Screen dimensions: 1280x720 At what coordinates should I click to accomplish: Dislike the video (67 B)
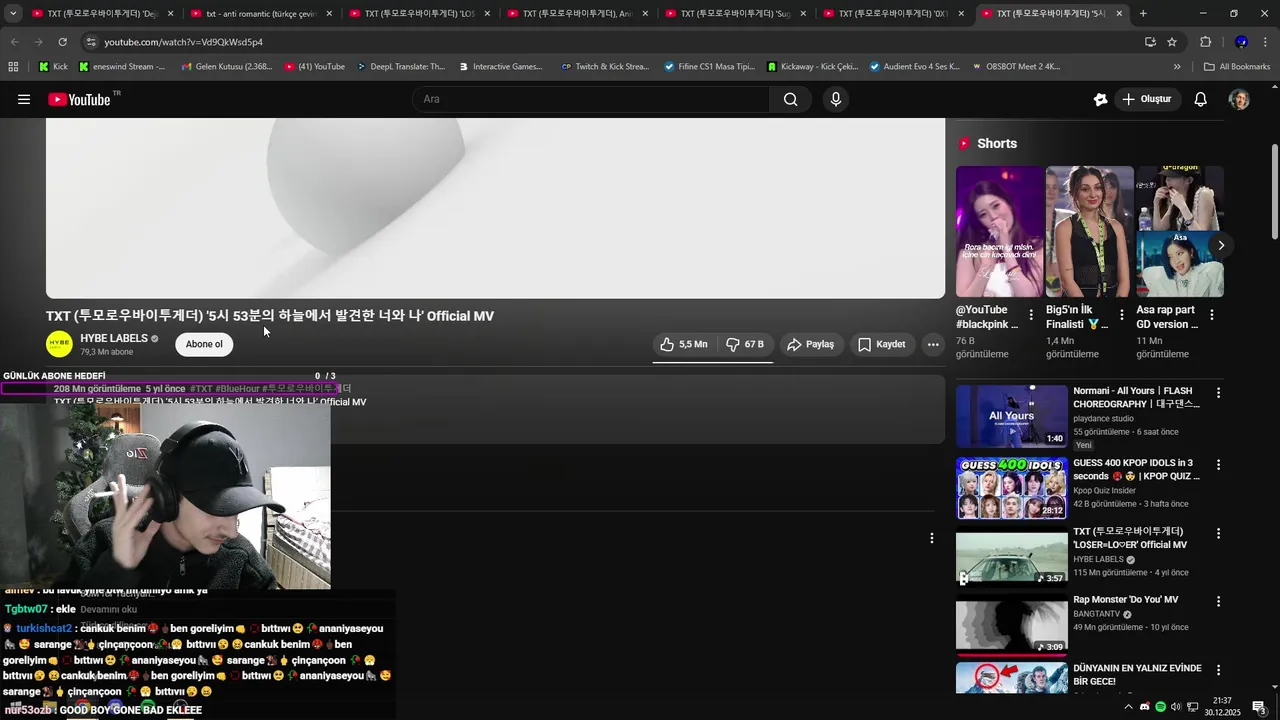click(x=745, y=344)
